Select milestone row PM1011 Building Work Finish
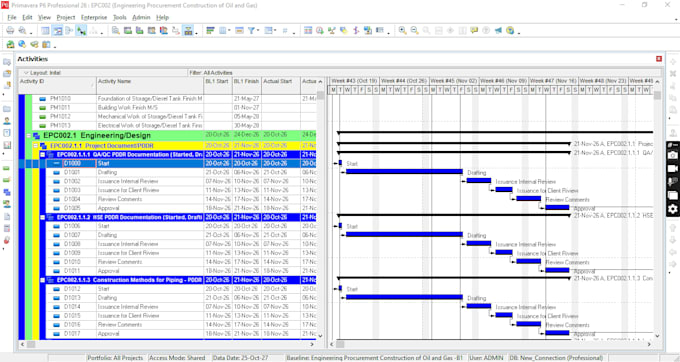The height and width of the screenshot is (362, 680). pyautogui.click(x=167, y=108)
